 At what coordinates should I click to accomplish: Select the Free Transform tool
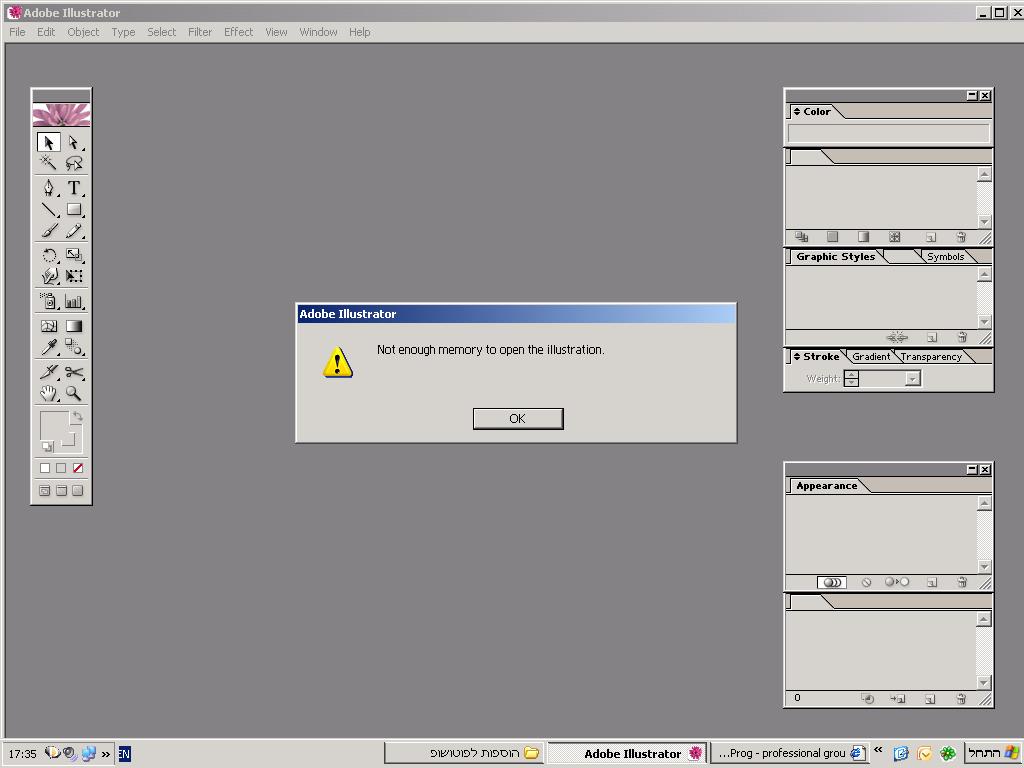pos(74,276)
